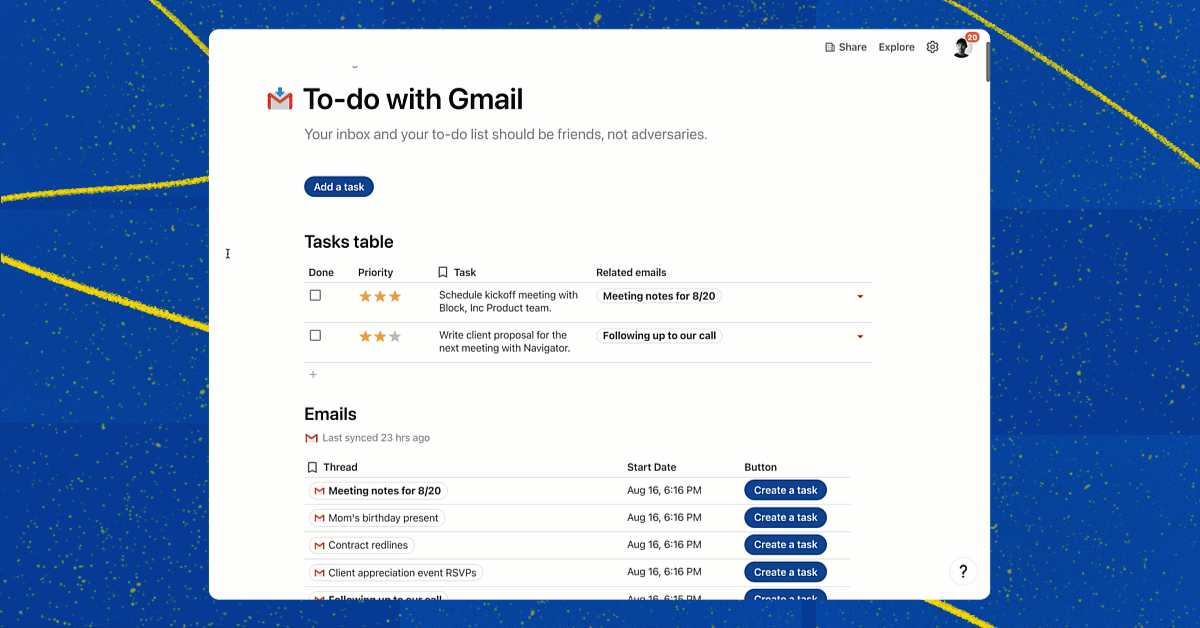Click the start date for Mom's birthday present

click(x=664, y=517)
